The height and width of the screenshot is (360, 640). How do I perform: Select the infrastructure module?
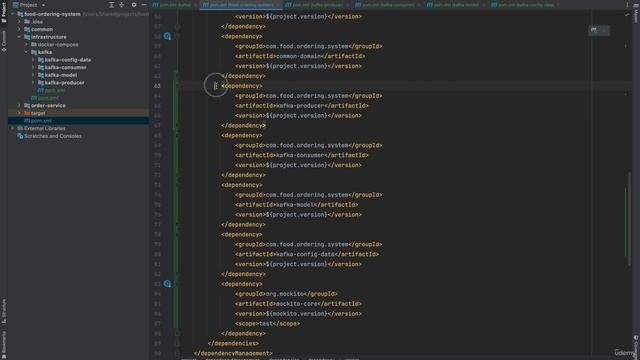point(49,37)
